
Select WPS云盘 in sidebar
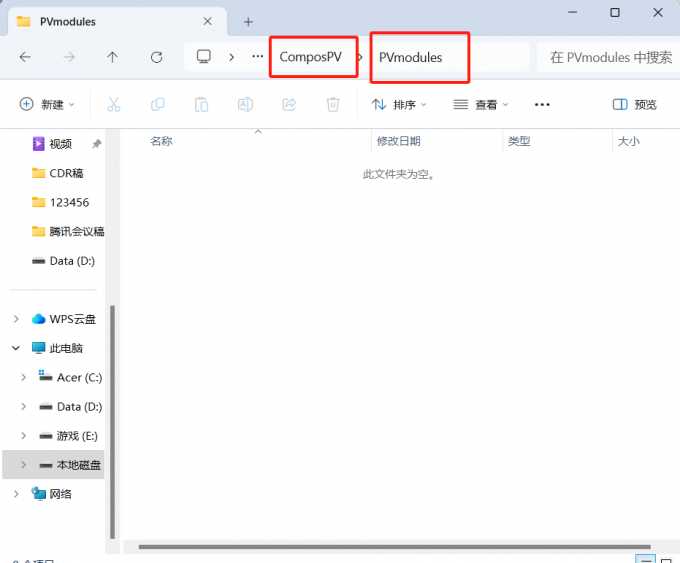tap(63, 319)
